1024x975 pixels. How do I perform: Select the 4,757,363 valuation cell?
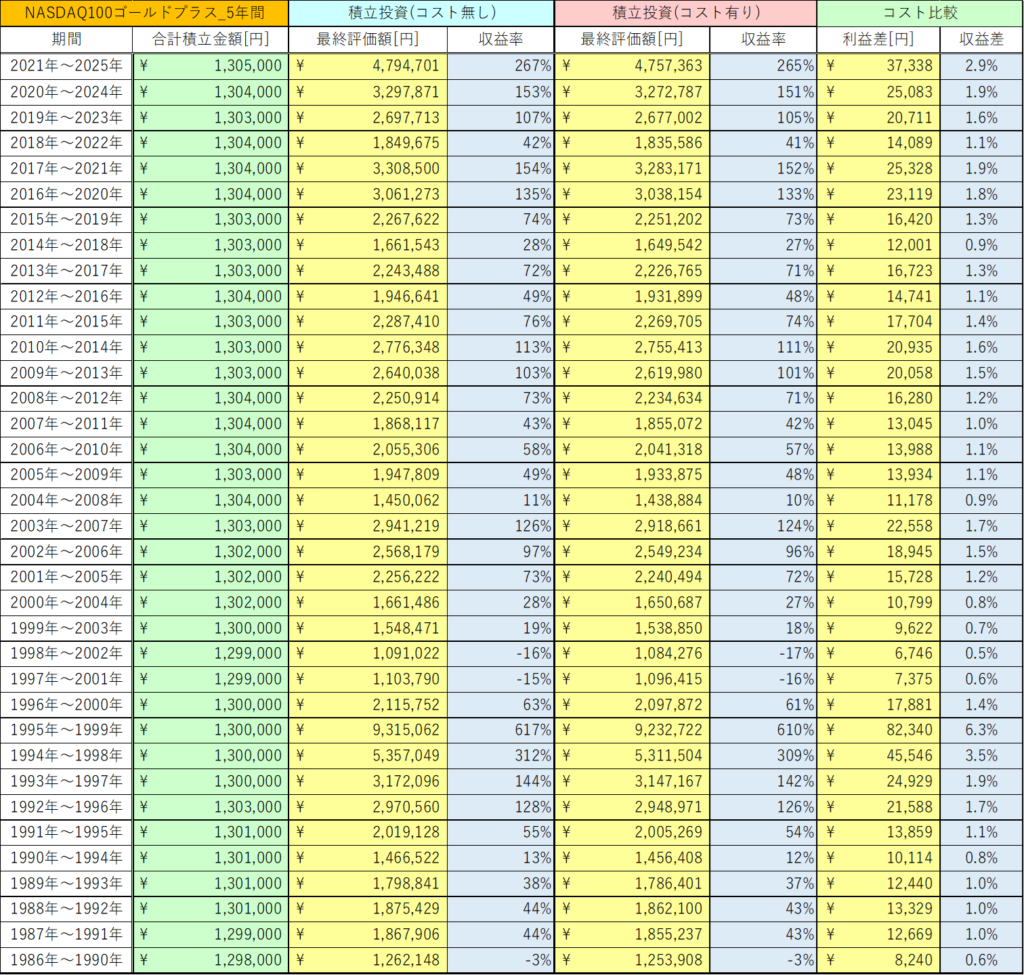(632, 65)
